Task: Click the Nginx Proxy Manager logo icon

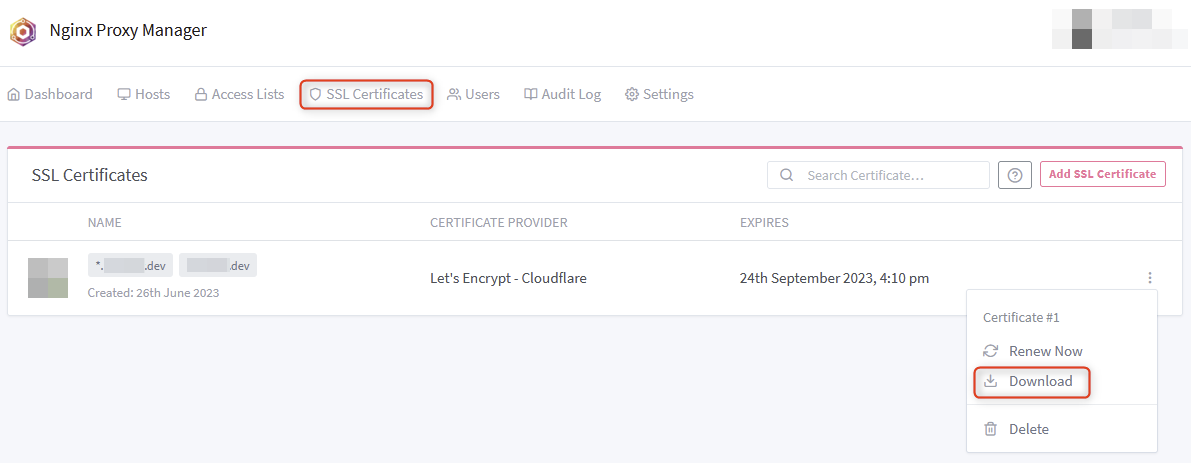Action: tap(23, 31)
